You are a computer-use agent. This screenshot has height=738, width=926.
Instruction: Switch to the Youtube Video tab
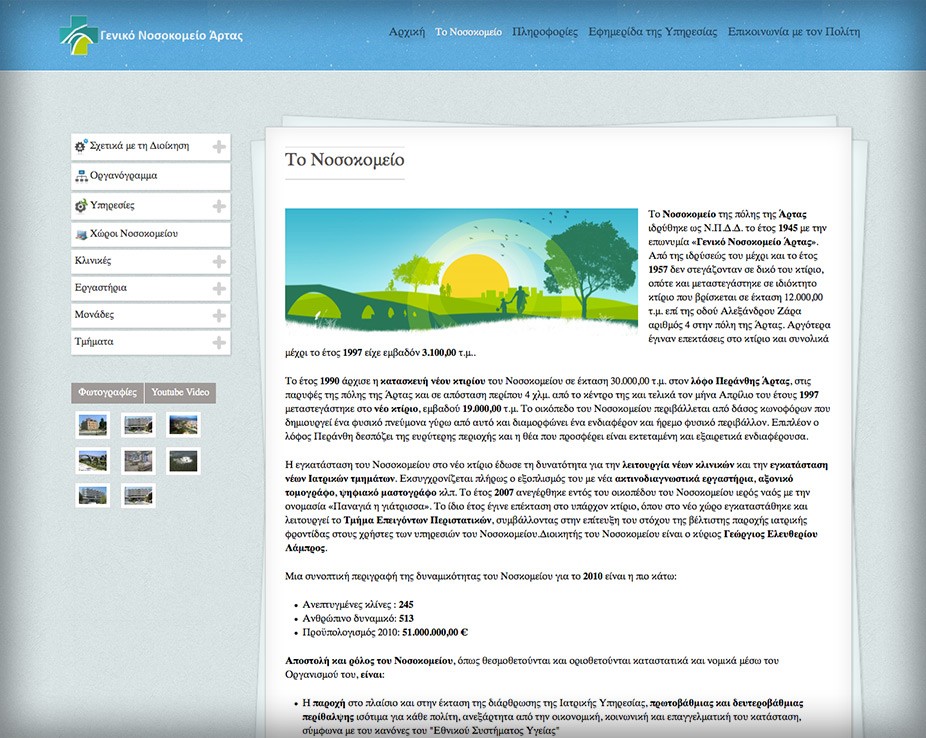[x=180, y=393]
